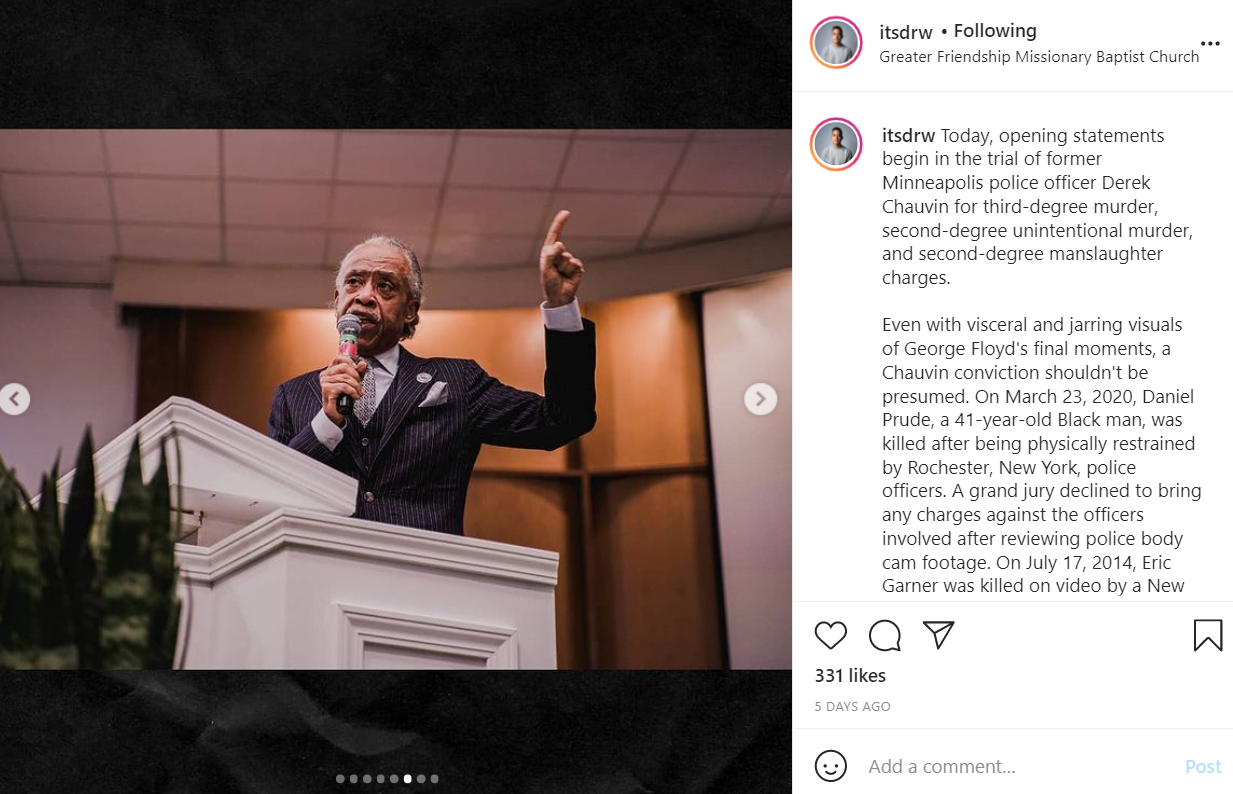This screenshot has width=1233, height=794.
Task: Jump to first carousel dot indicator
Action: click(340, 778)
